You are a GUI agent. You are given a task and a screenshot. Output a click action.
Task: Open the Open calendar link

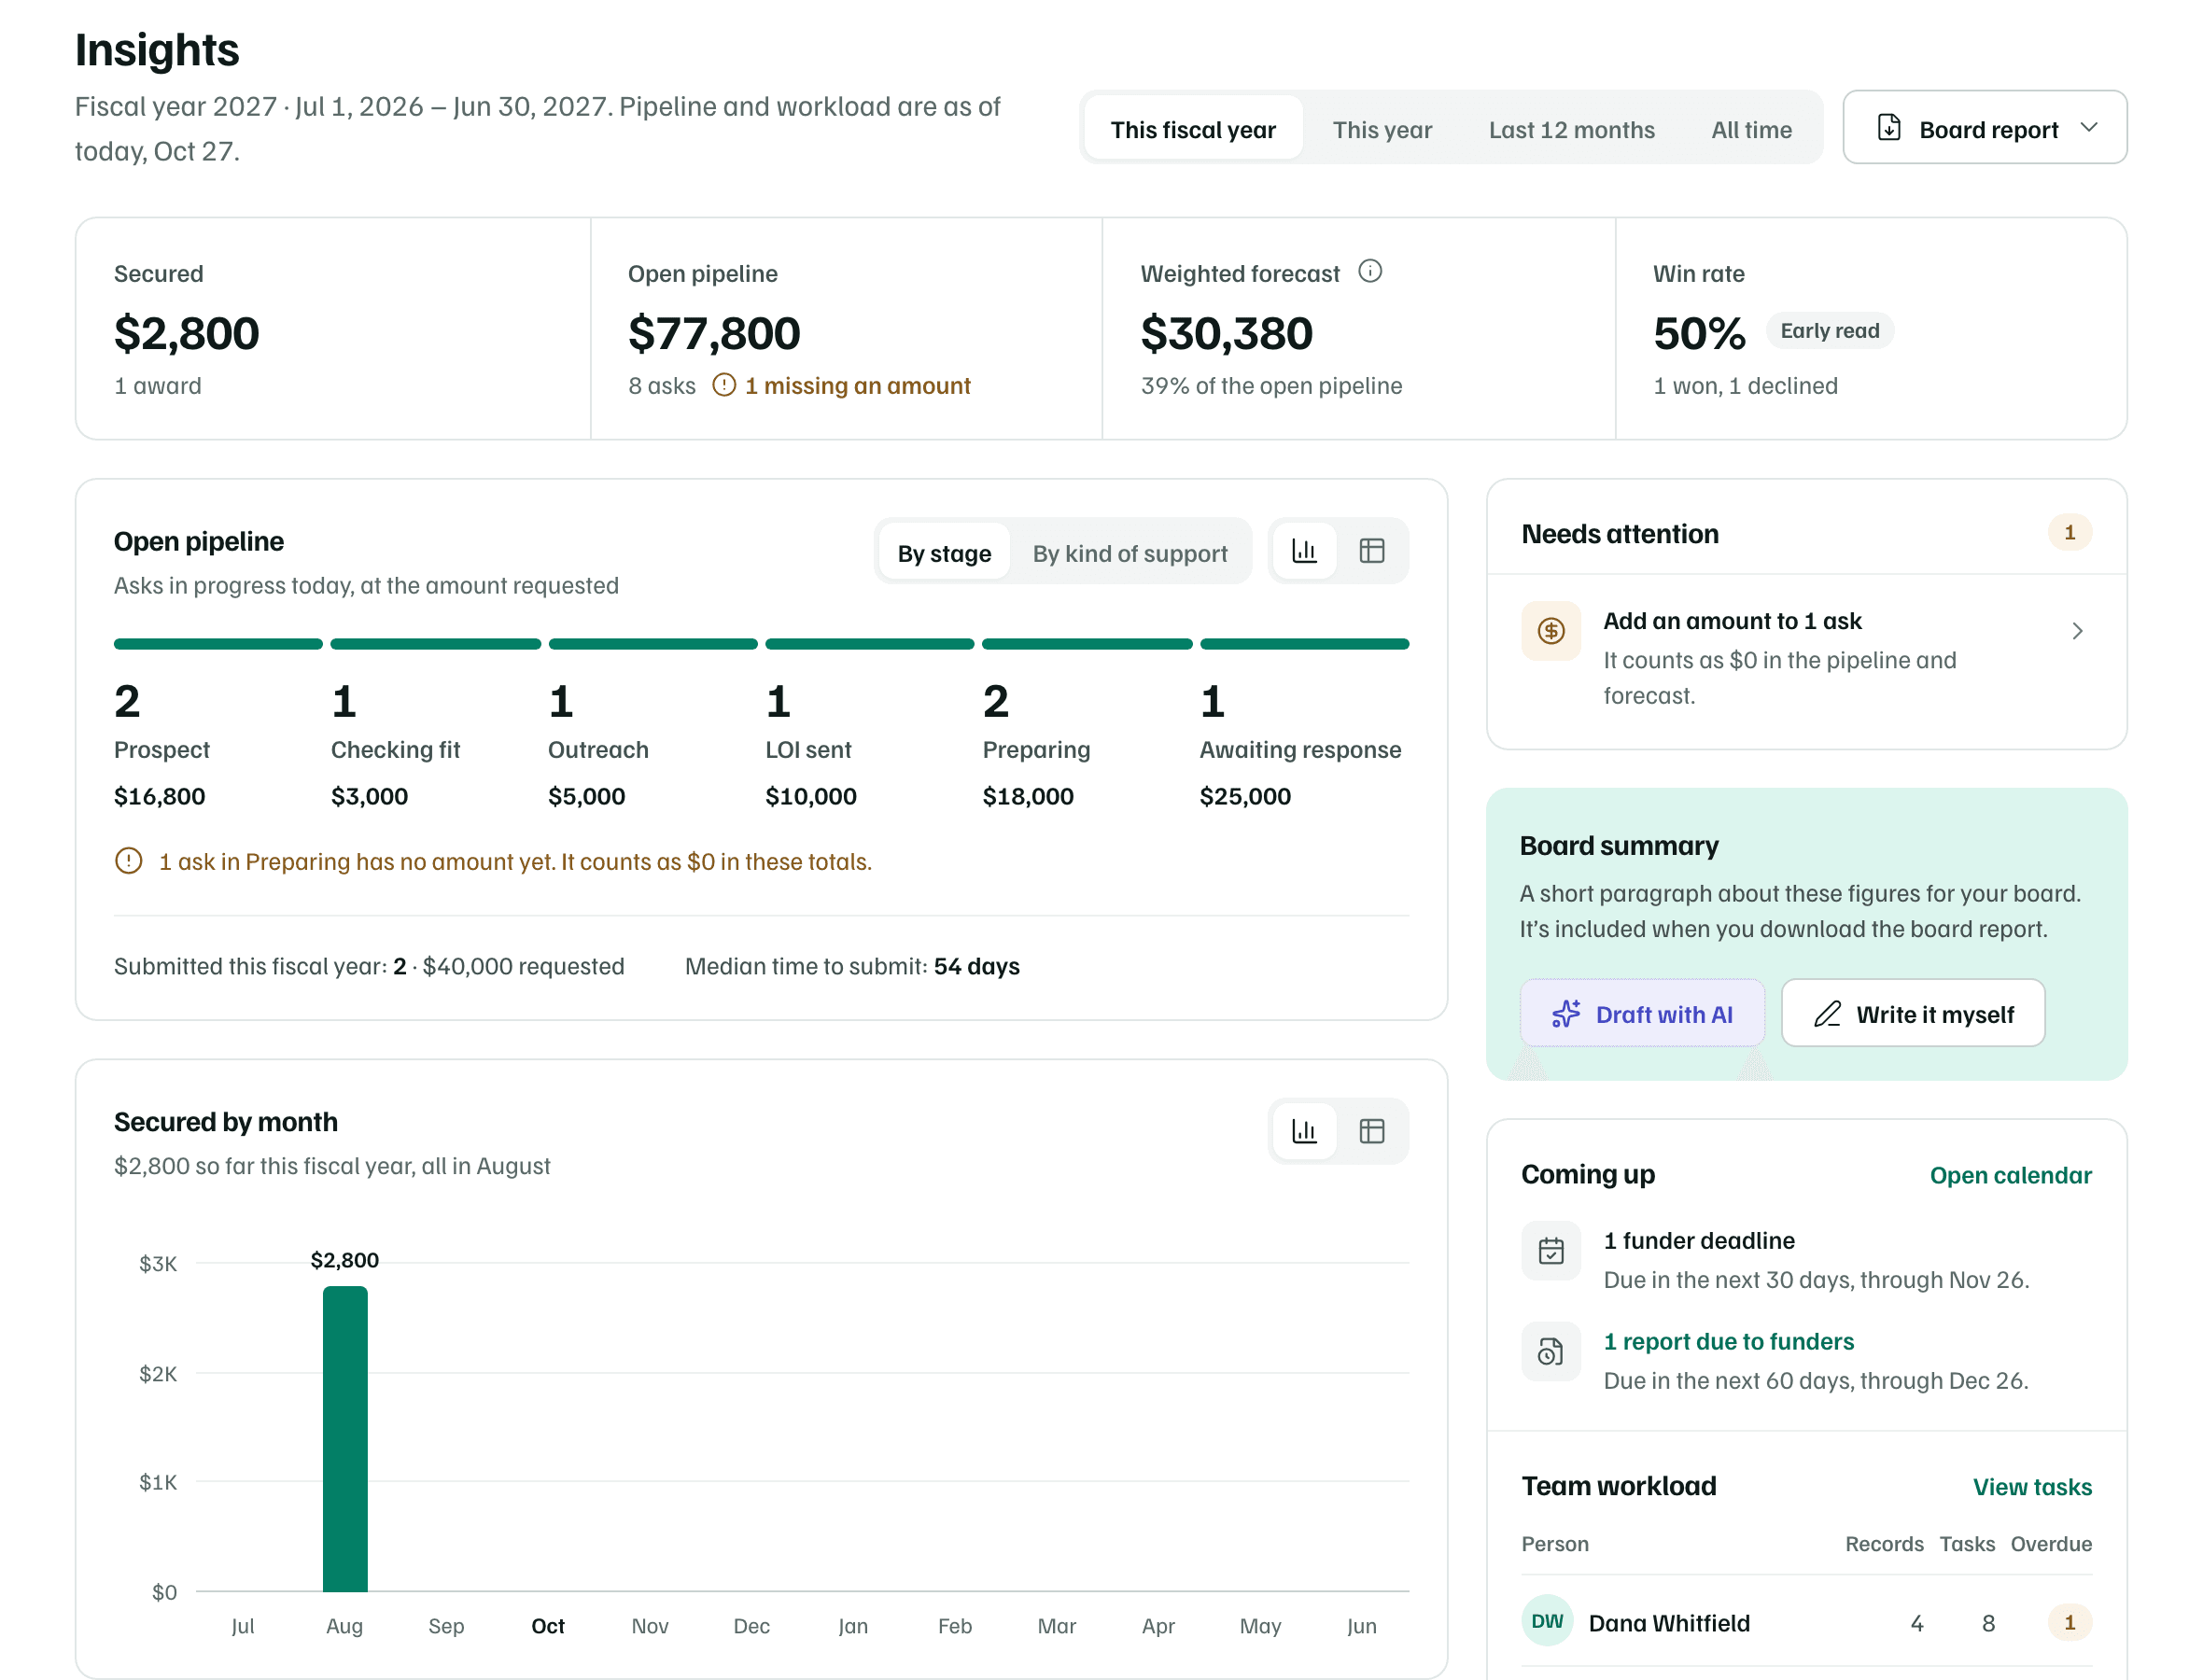coord(2010,1175)
